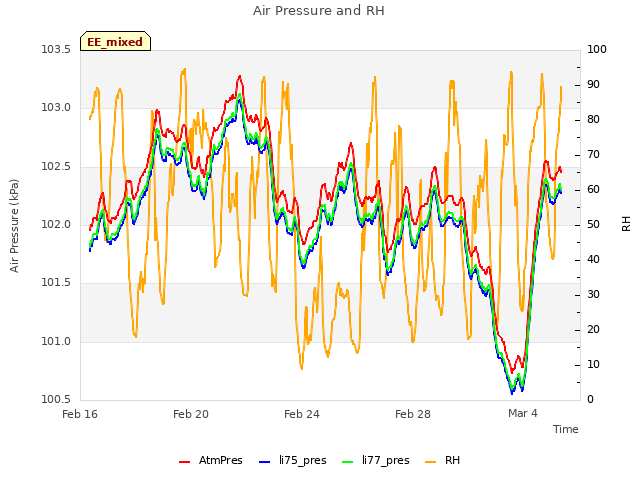The width and height of the screenshot is (640, 480).
Task: Toggle the li75_pres legend entry
Action: pyautogui.click(x=293, y=460)
